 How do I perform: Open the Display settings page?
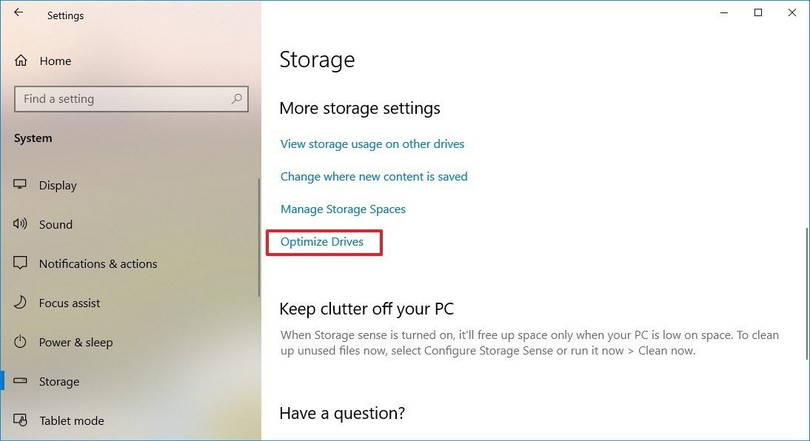(58, 185)
